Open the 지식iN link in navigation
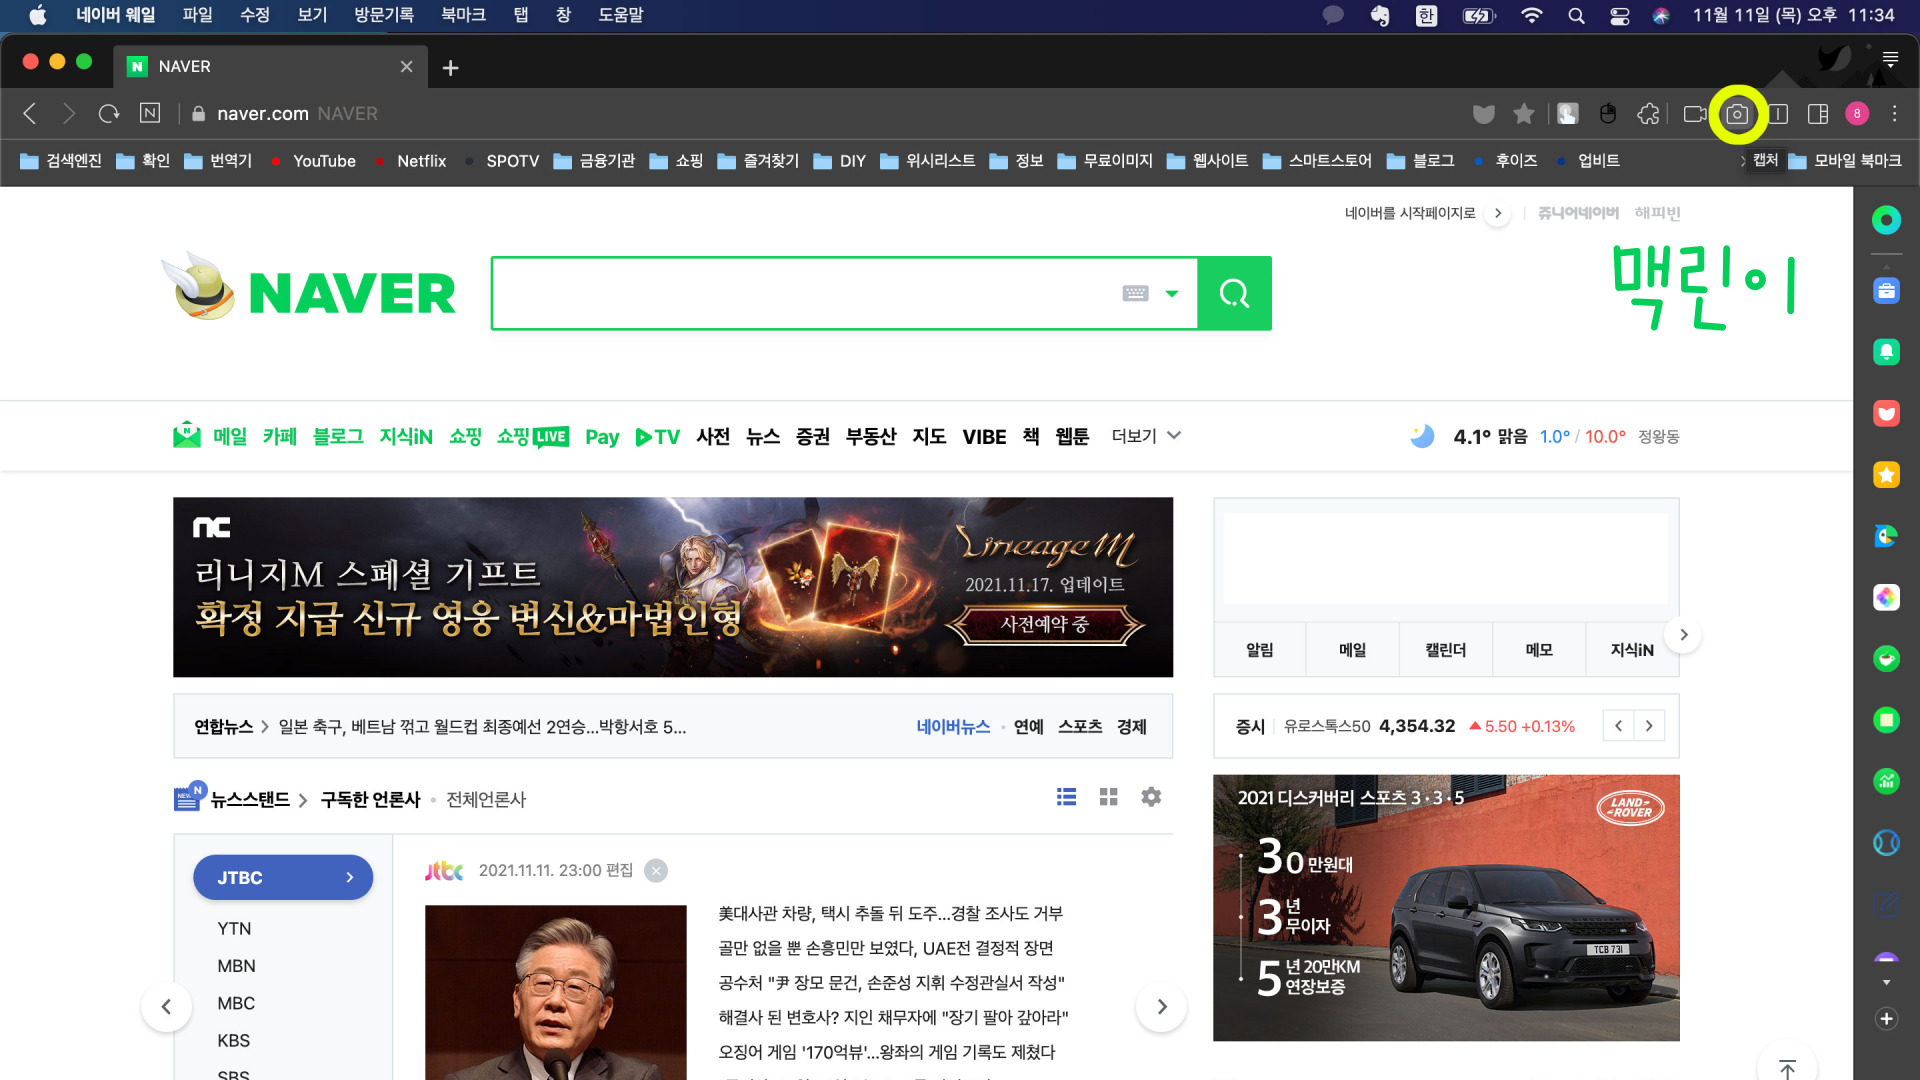Screen dimensions: 1920x1080 point(405,436)
